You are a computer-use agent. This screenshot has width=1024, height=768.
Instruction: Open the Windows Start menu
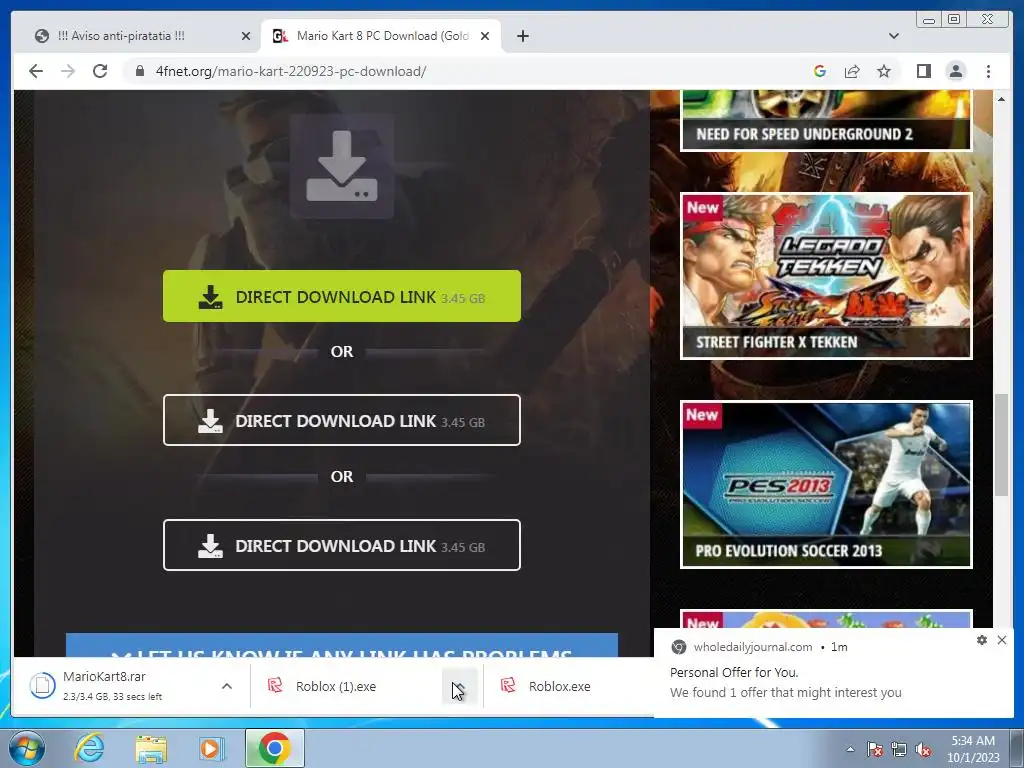pyautogui.click(x=26, y=748)
